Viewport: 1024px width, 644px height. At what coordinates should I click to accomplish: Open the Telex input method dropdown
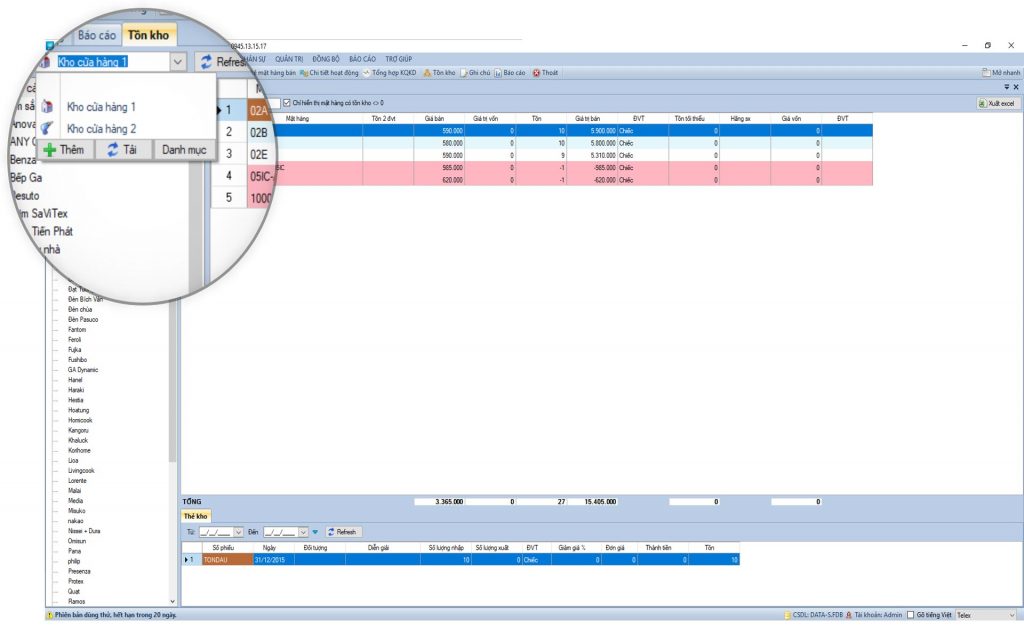[x=1011, y=615]
